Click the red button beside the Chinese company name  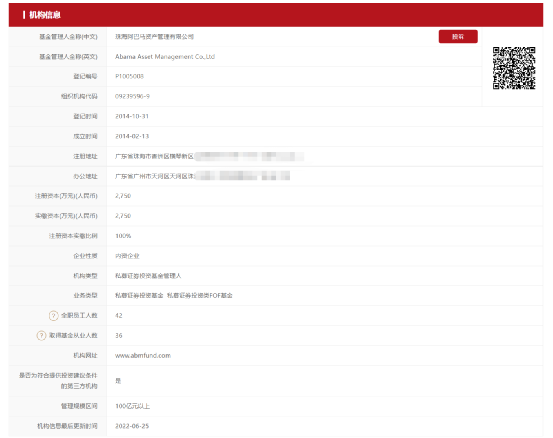coord(458,37)
